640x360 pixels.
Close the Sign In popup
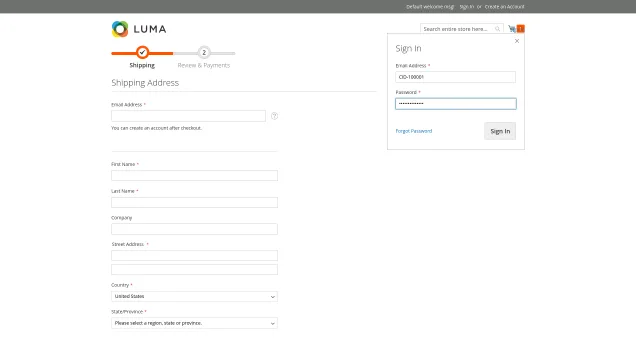tap(517, 41)
